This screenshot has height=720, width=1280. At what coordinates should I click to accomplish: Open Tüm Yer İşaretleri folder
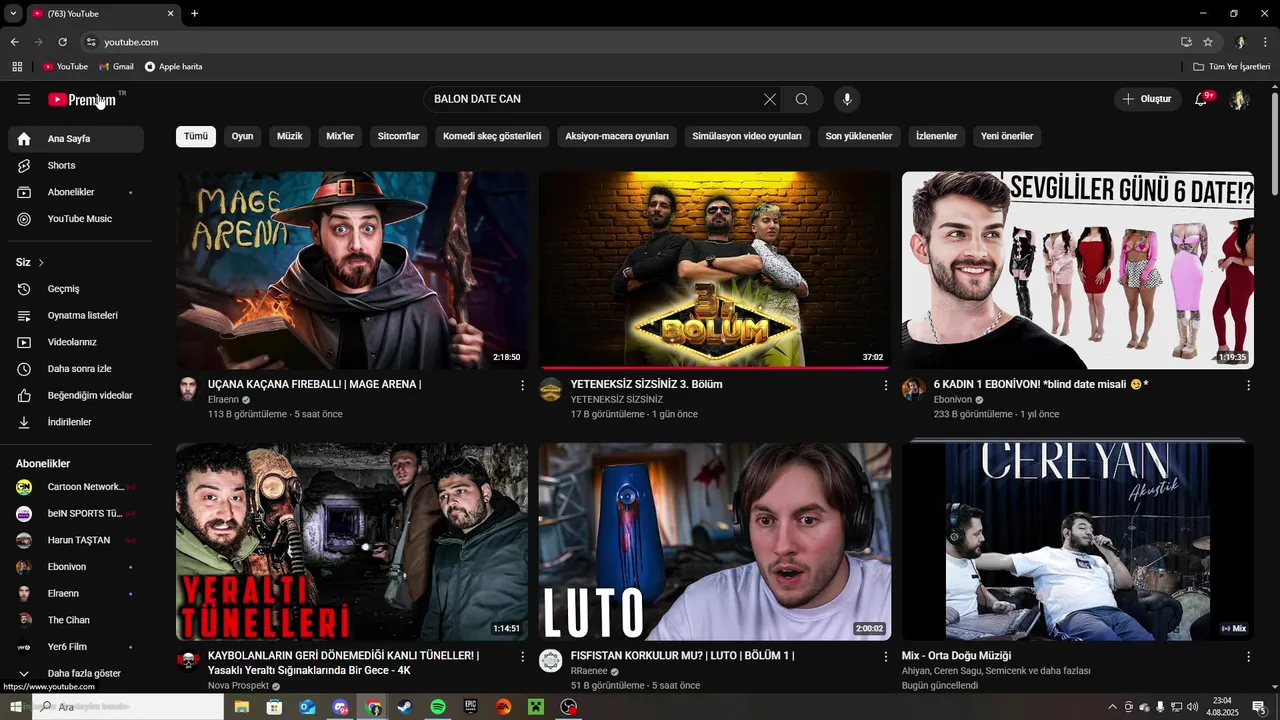pyautogui.click(x=1231, y=66)
